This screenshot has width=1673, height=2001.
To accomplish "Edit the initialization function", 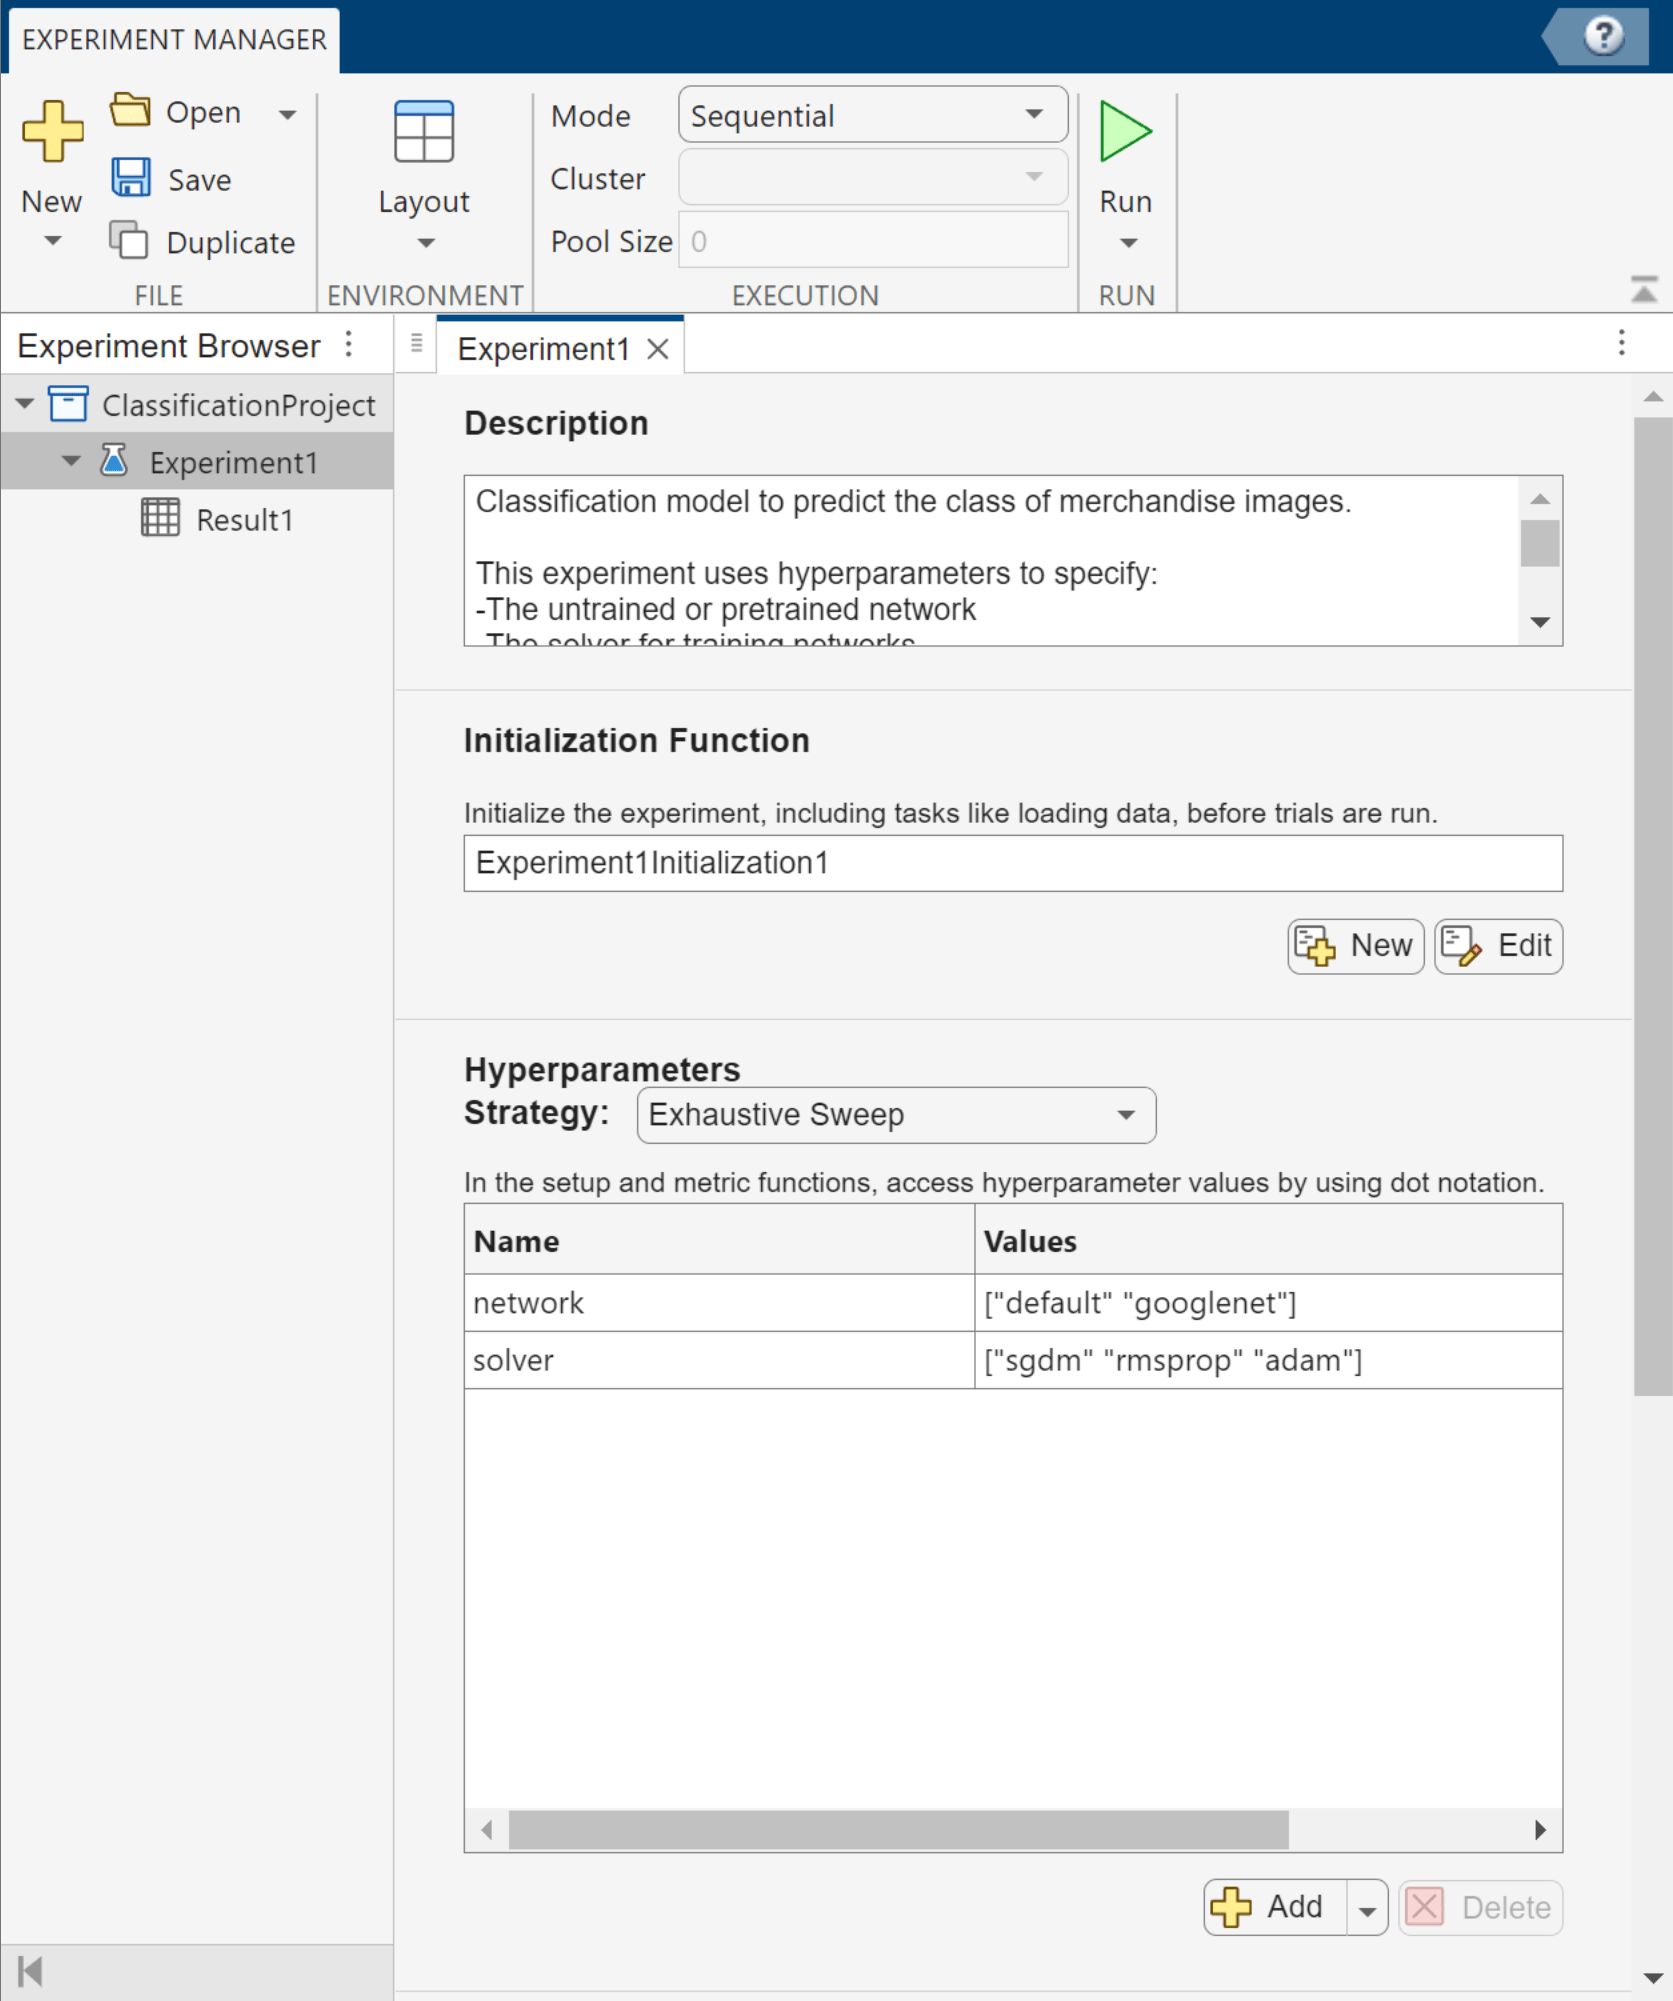I will tap(1497, 945).
